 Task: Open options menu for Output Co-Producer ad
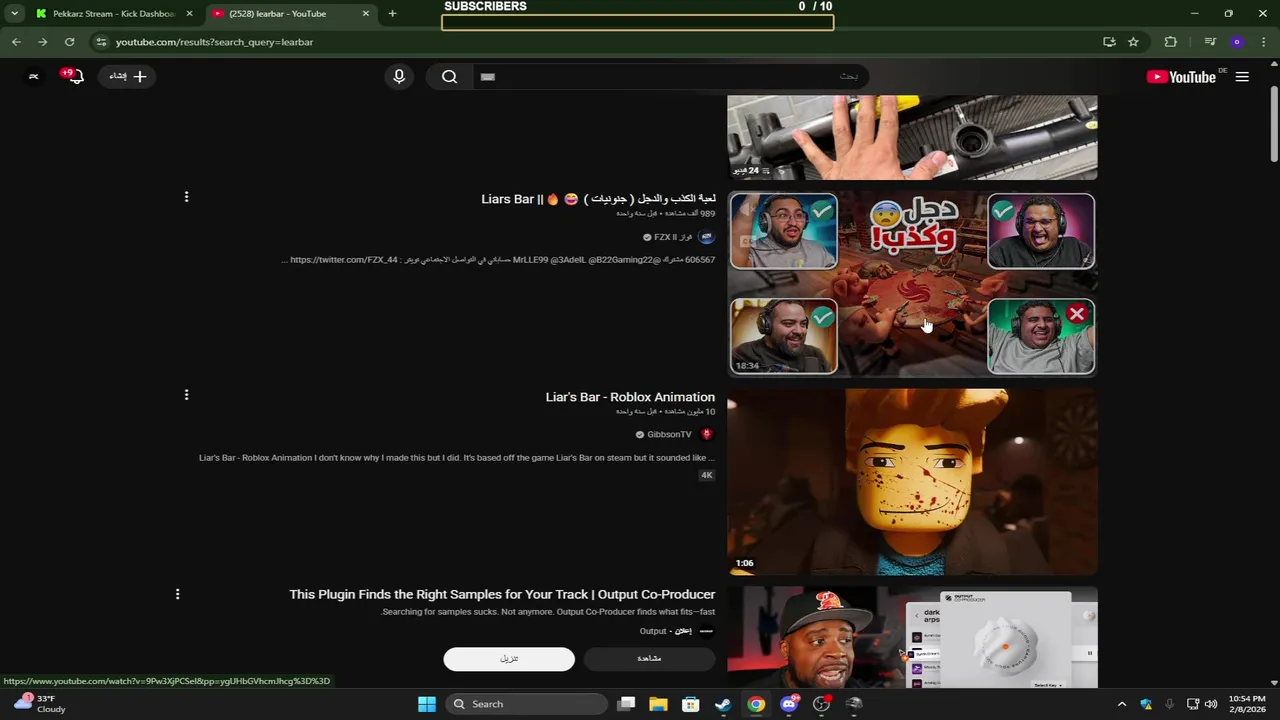click(x=177, y=594)
